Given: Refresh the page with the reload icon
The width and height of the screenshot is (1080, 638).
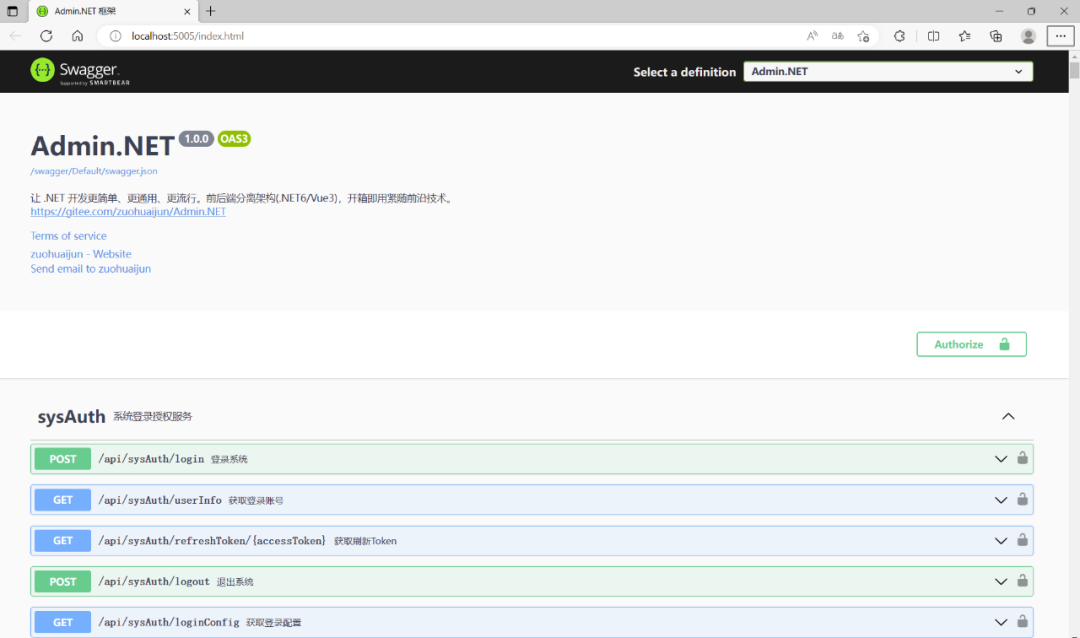Looking at the screenshot, I should (46, 36).
